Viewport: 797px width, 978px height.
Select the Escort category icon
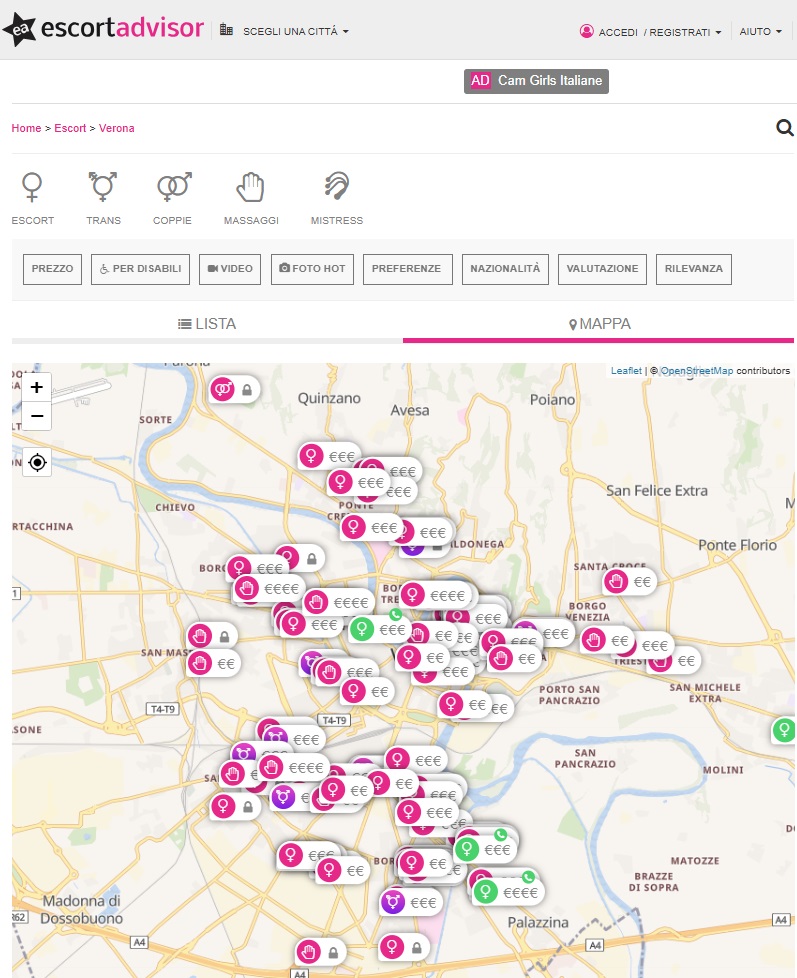pyautogui.click(x=33, y=187)
